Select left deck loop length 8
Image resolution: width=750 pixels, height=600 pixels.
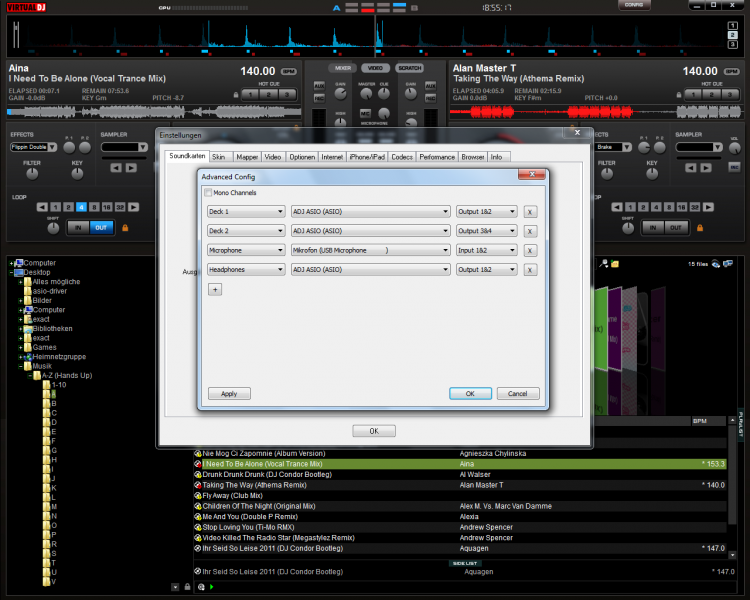(94, 207)
